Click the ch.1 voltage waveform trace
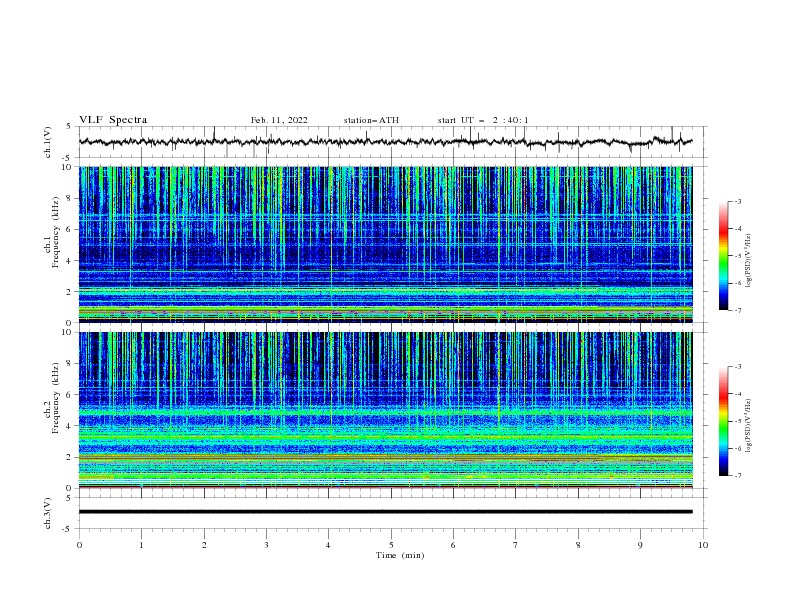 pyautogui.click(x=386, y=142)
